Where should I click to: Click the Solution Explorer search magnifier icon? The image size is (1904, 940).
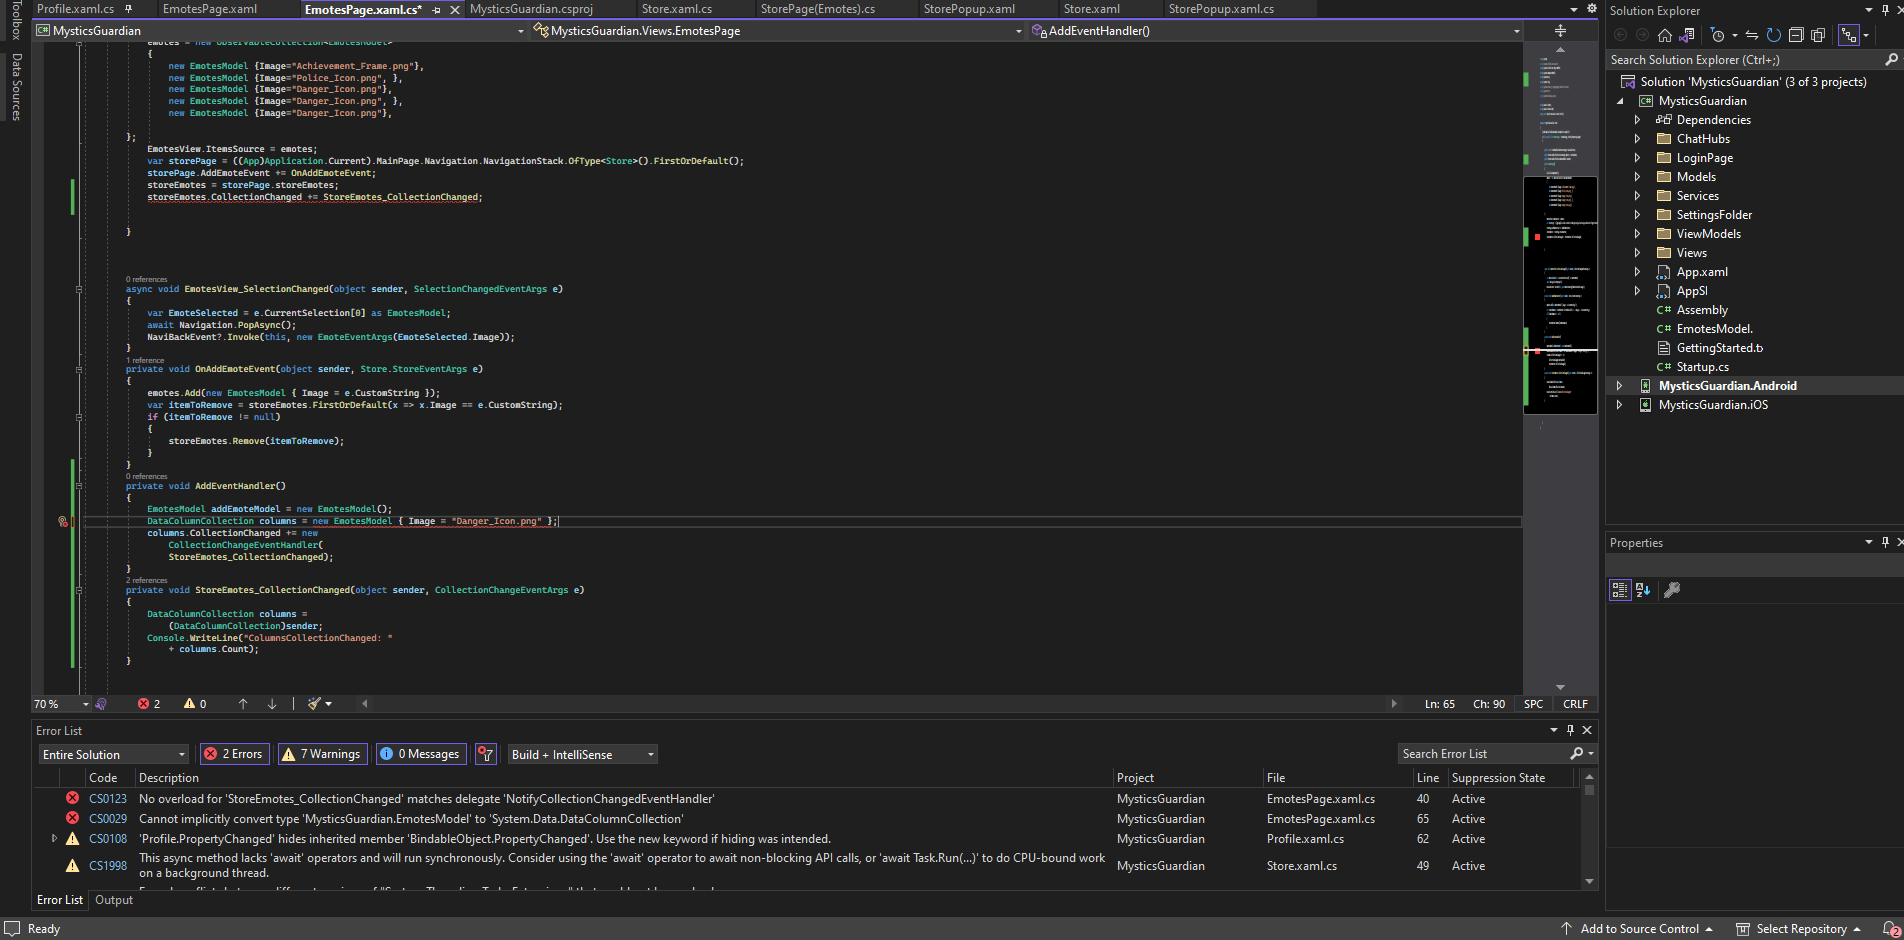coord(1891,60)
